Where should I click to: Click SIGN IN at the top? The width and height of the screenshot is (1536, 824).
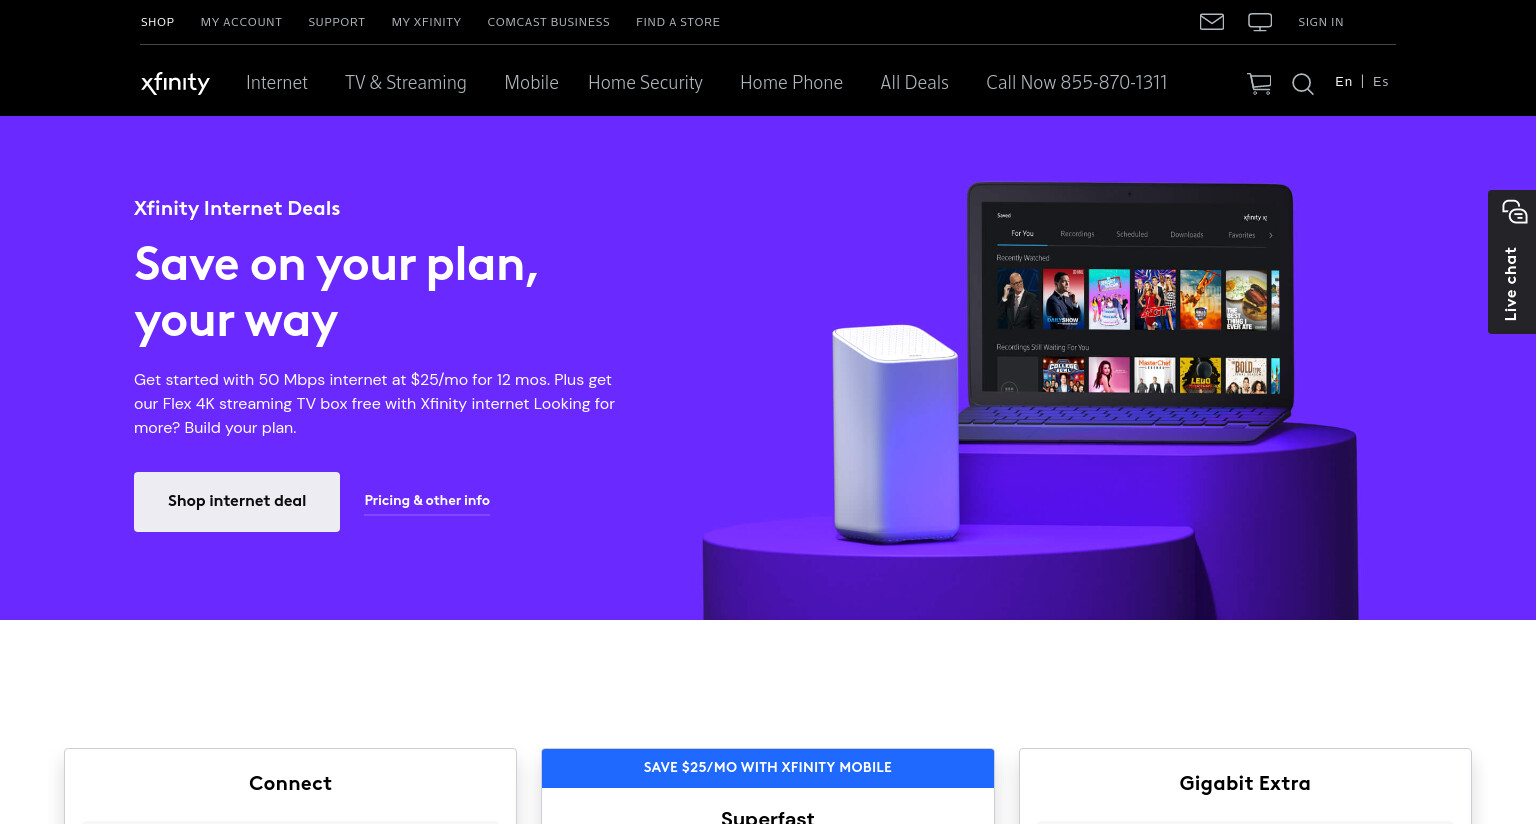click(1320, 22)
